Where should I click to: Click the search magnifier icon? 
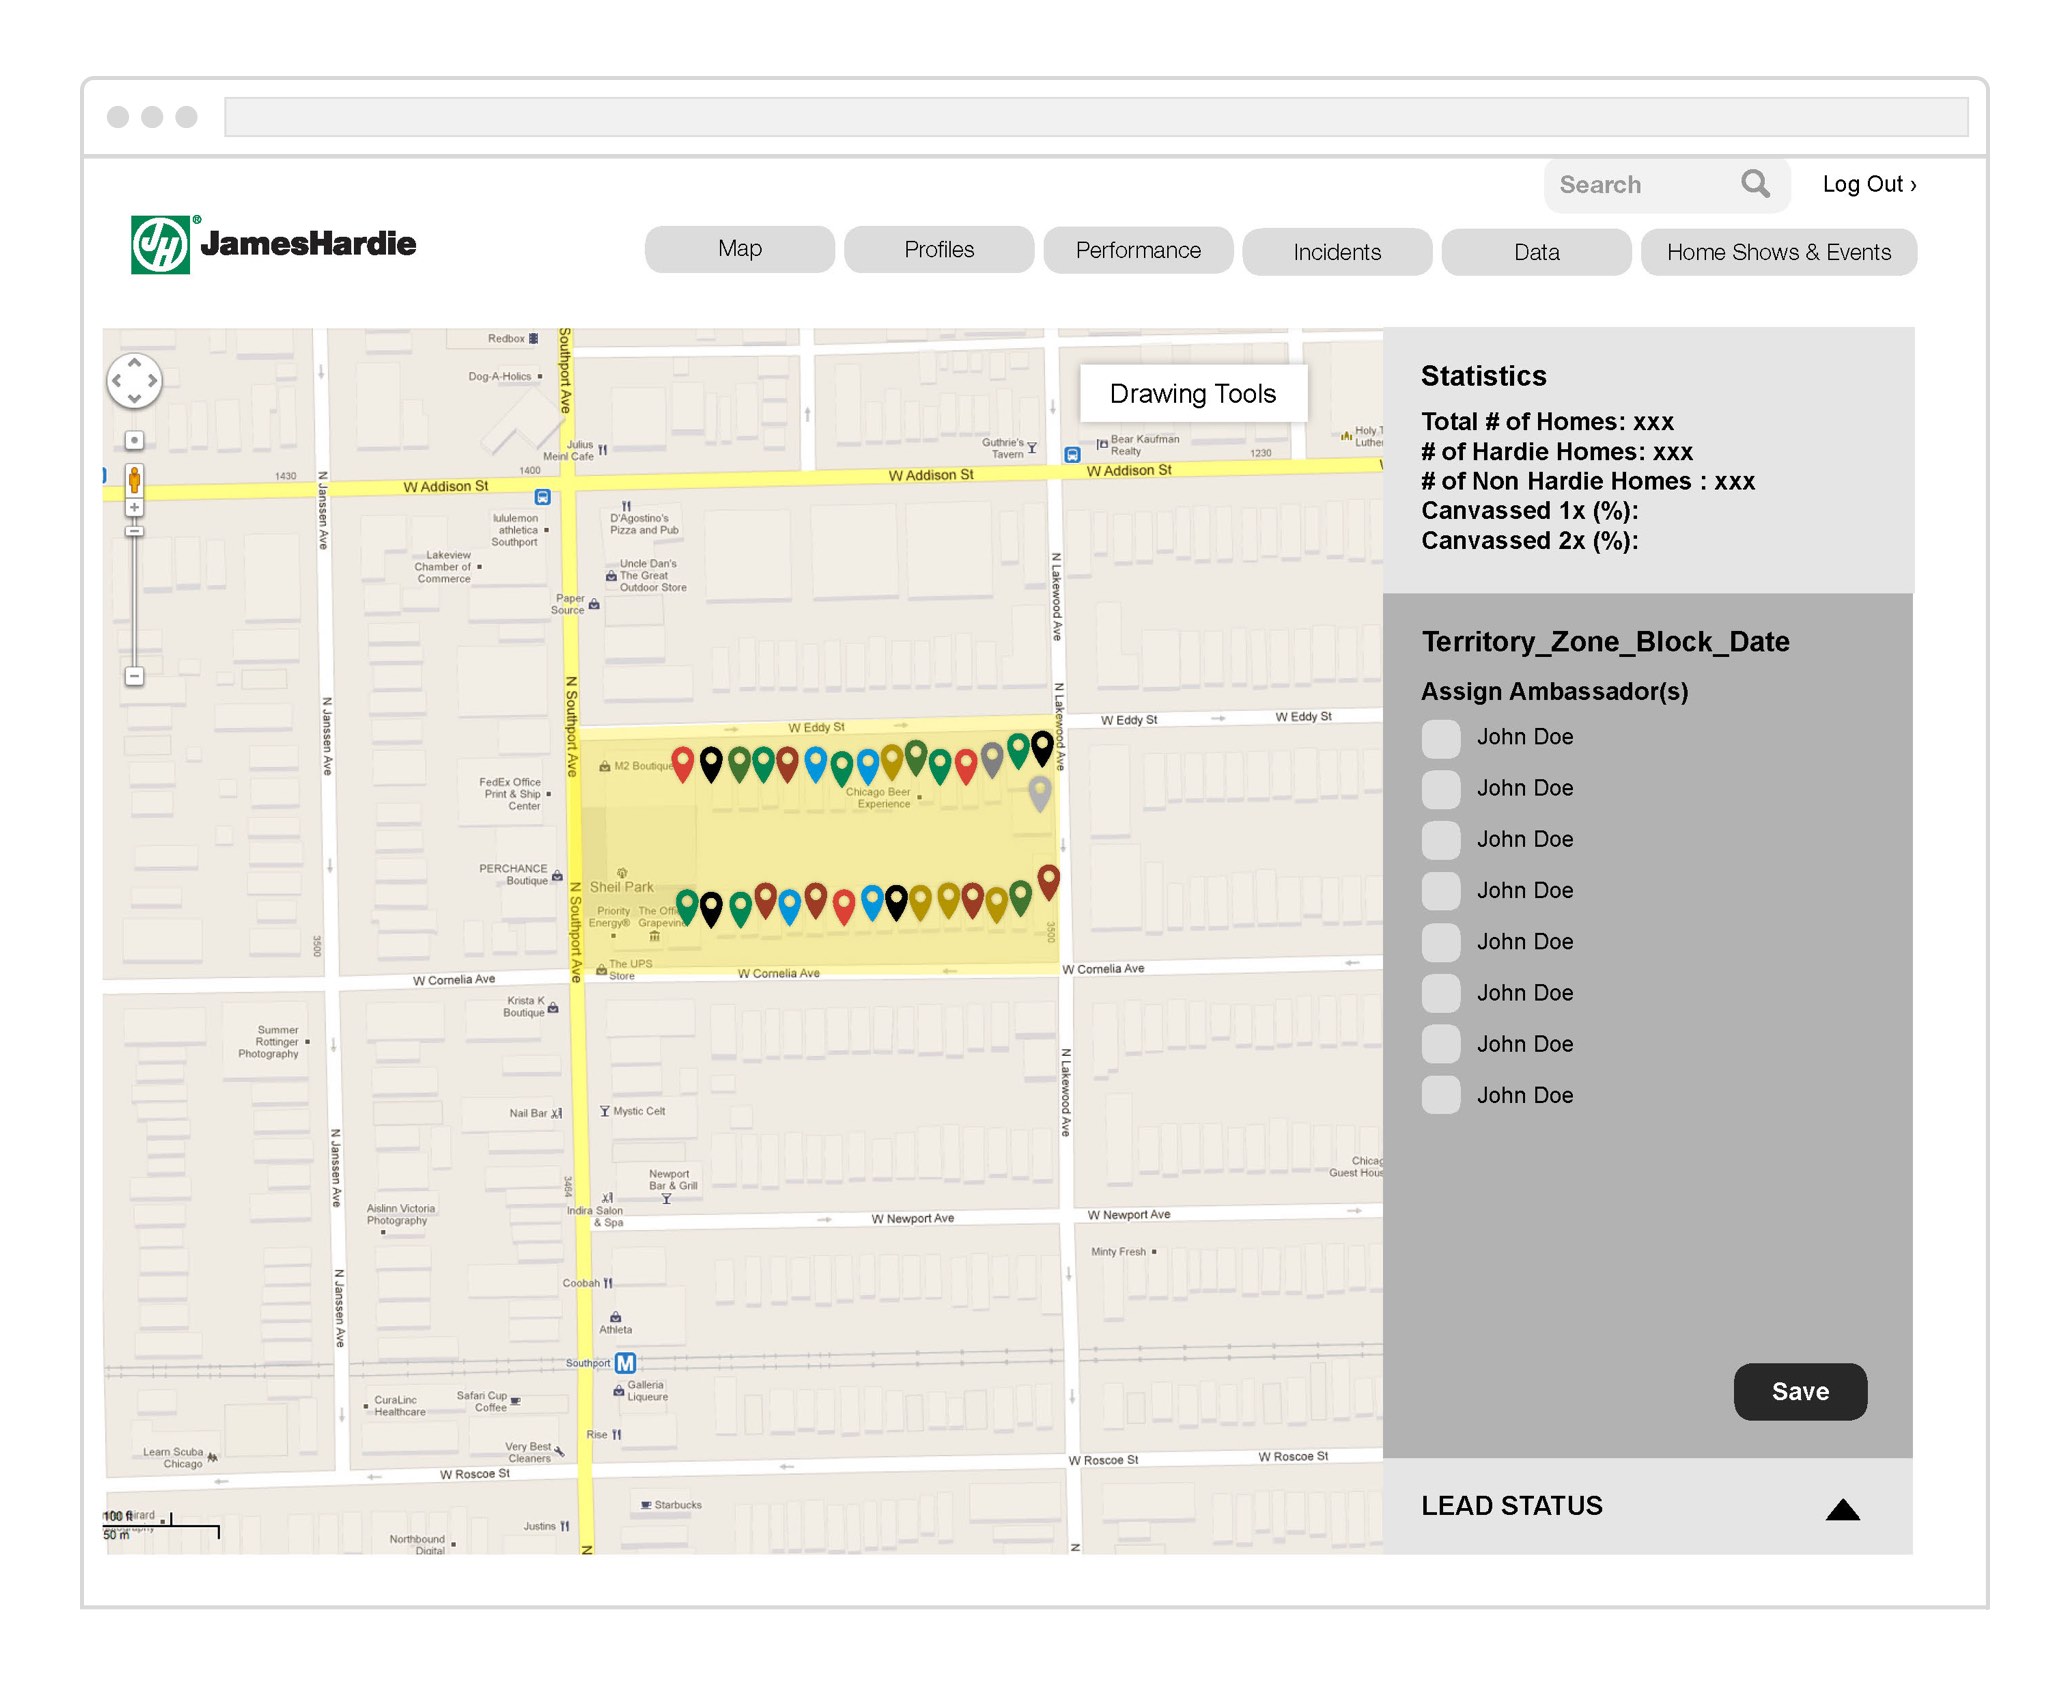pyautogui.click(x=1755, y=184)
